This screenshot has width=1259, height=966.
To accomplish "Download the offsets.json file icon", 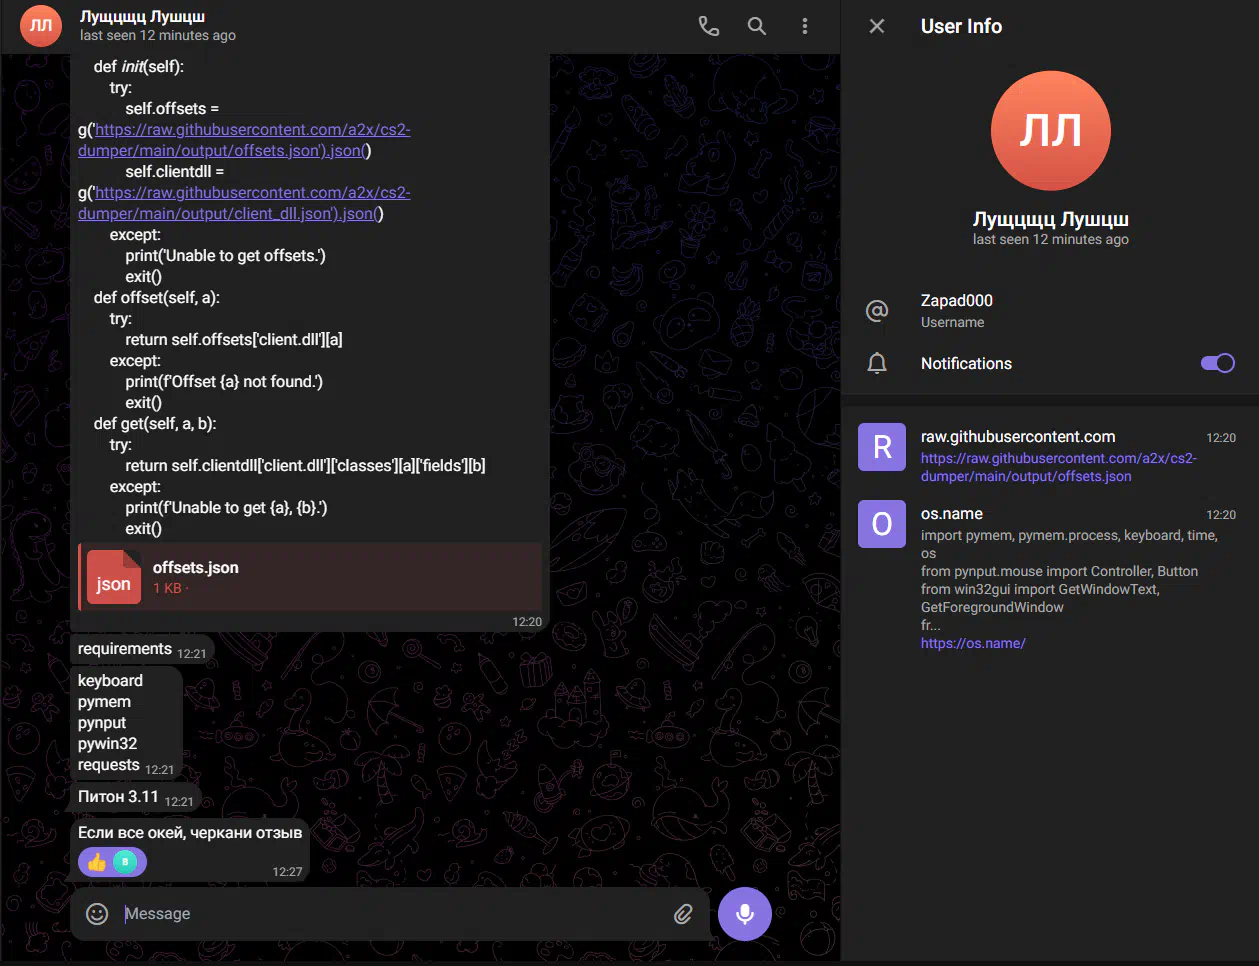I will 113,577.
